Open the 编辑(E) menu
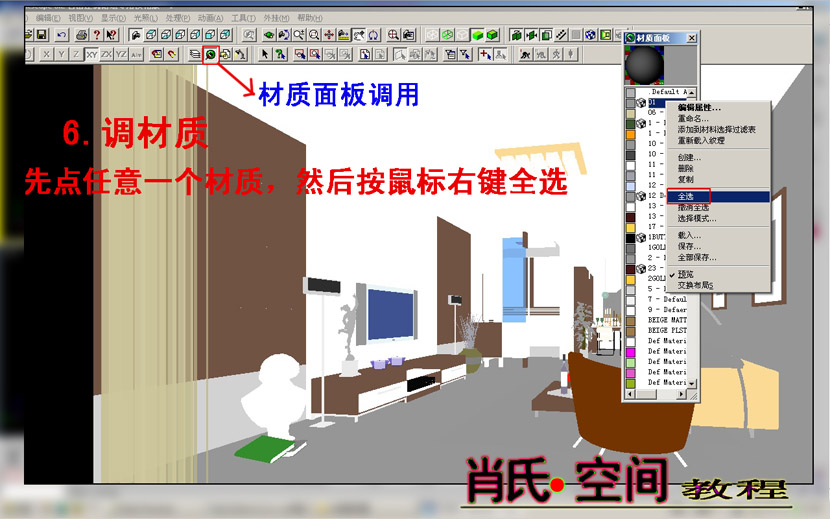The width and height of the screenshot is (830, 519). point(48,18)
